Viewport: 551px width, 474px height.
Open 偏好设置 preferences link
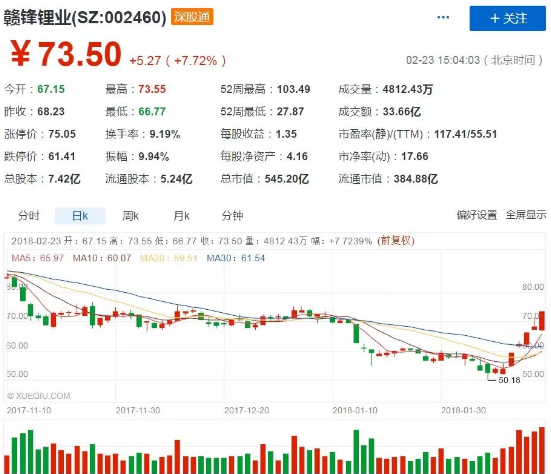[x=477, y=215]
